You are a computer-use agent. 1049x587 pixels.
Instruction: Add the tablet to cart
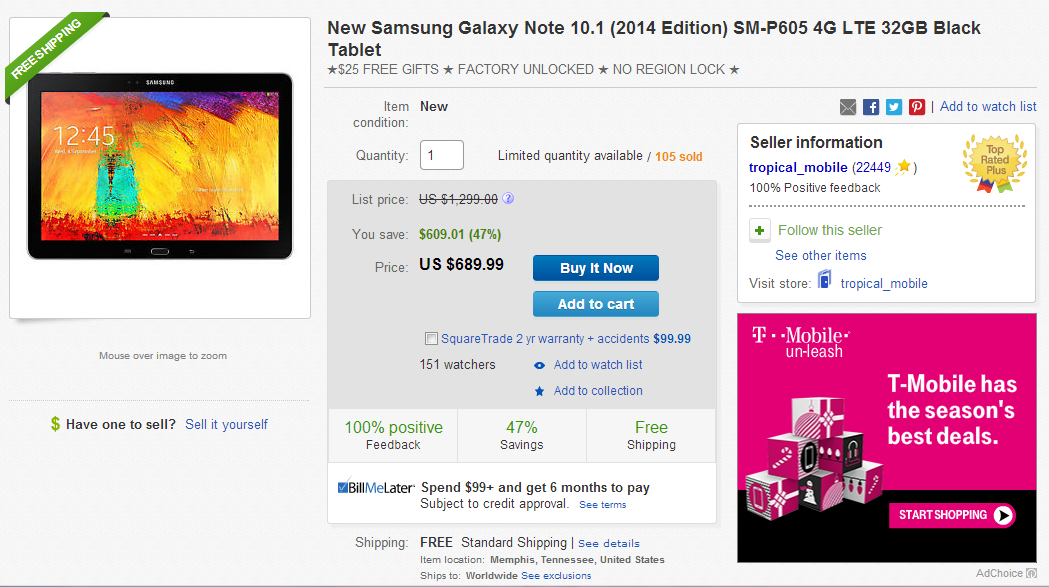click(595, 304)
